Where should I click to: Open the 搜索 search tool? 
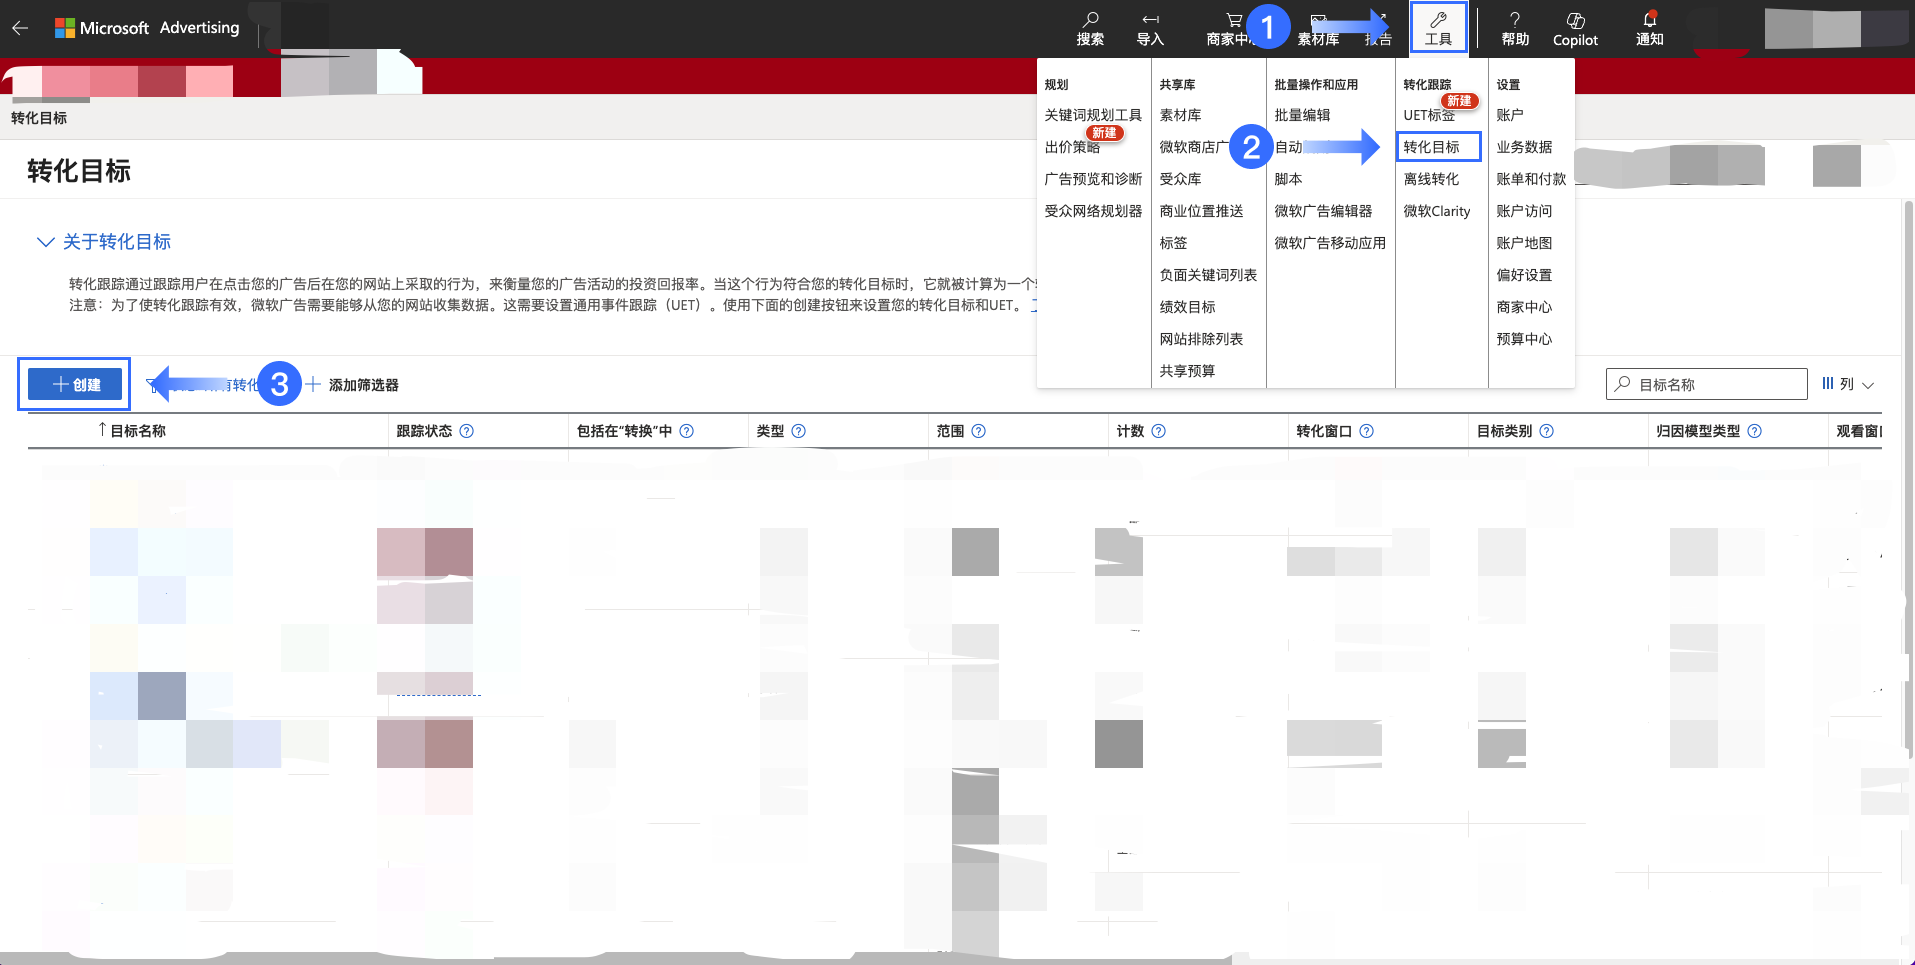click(x=1090, y=29)
